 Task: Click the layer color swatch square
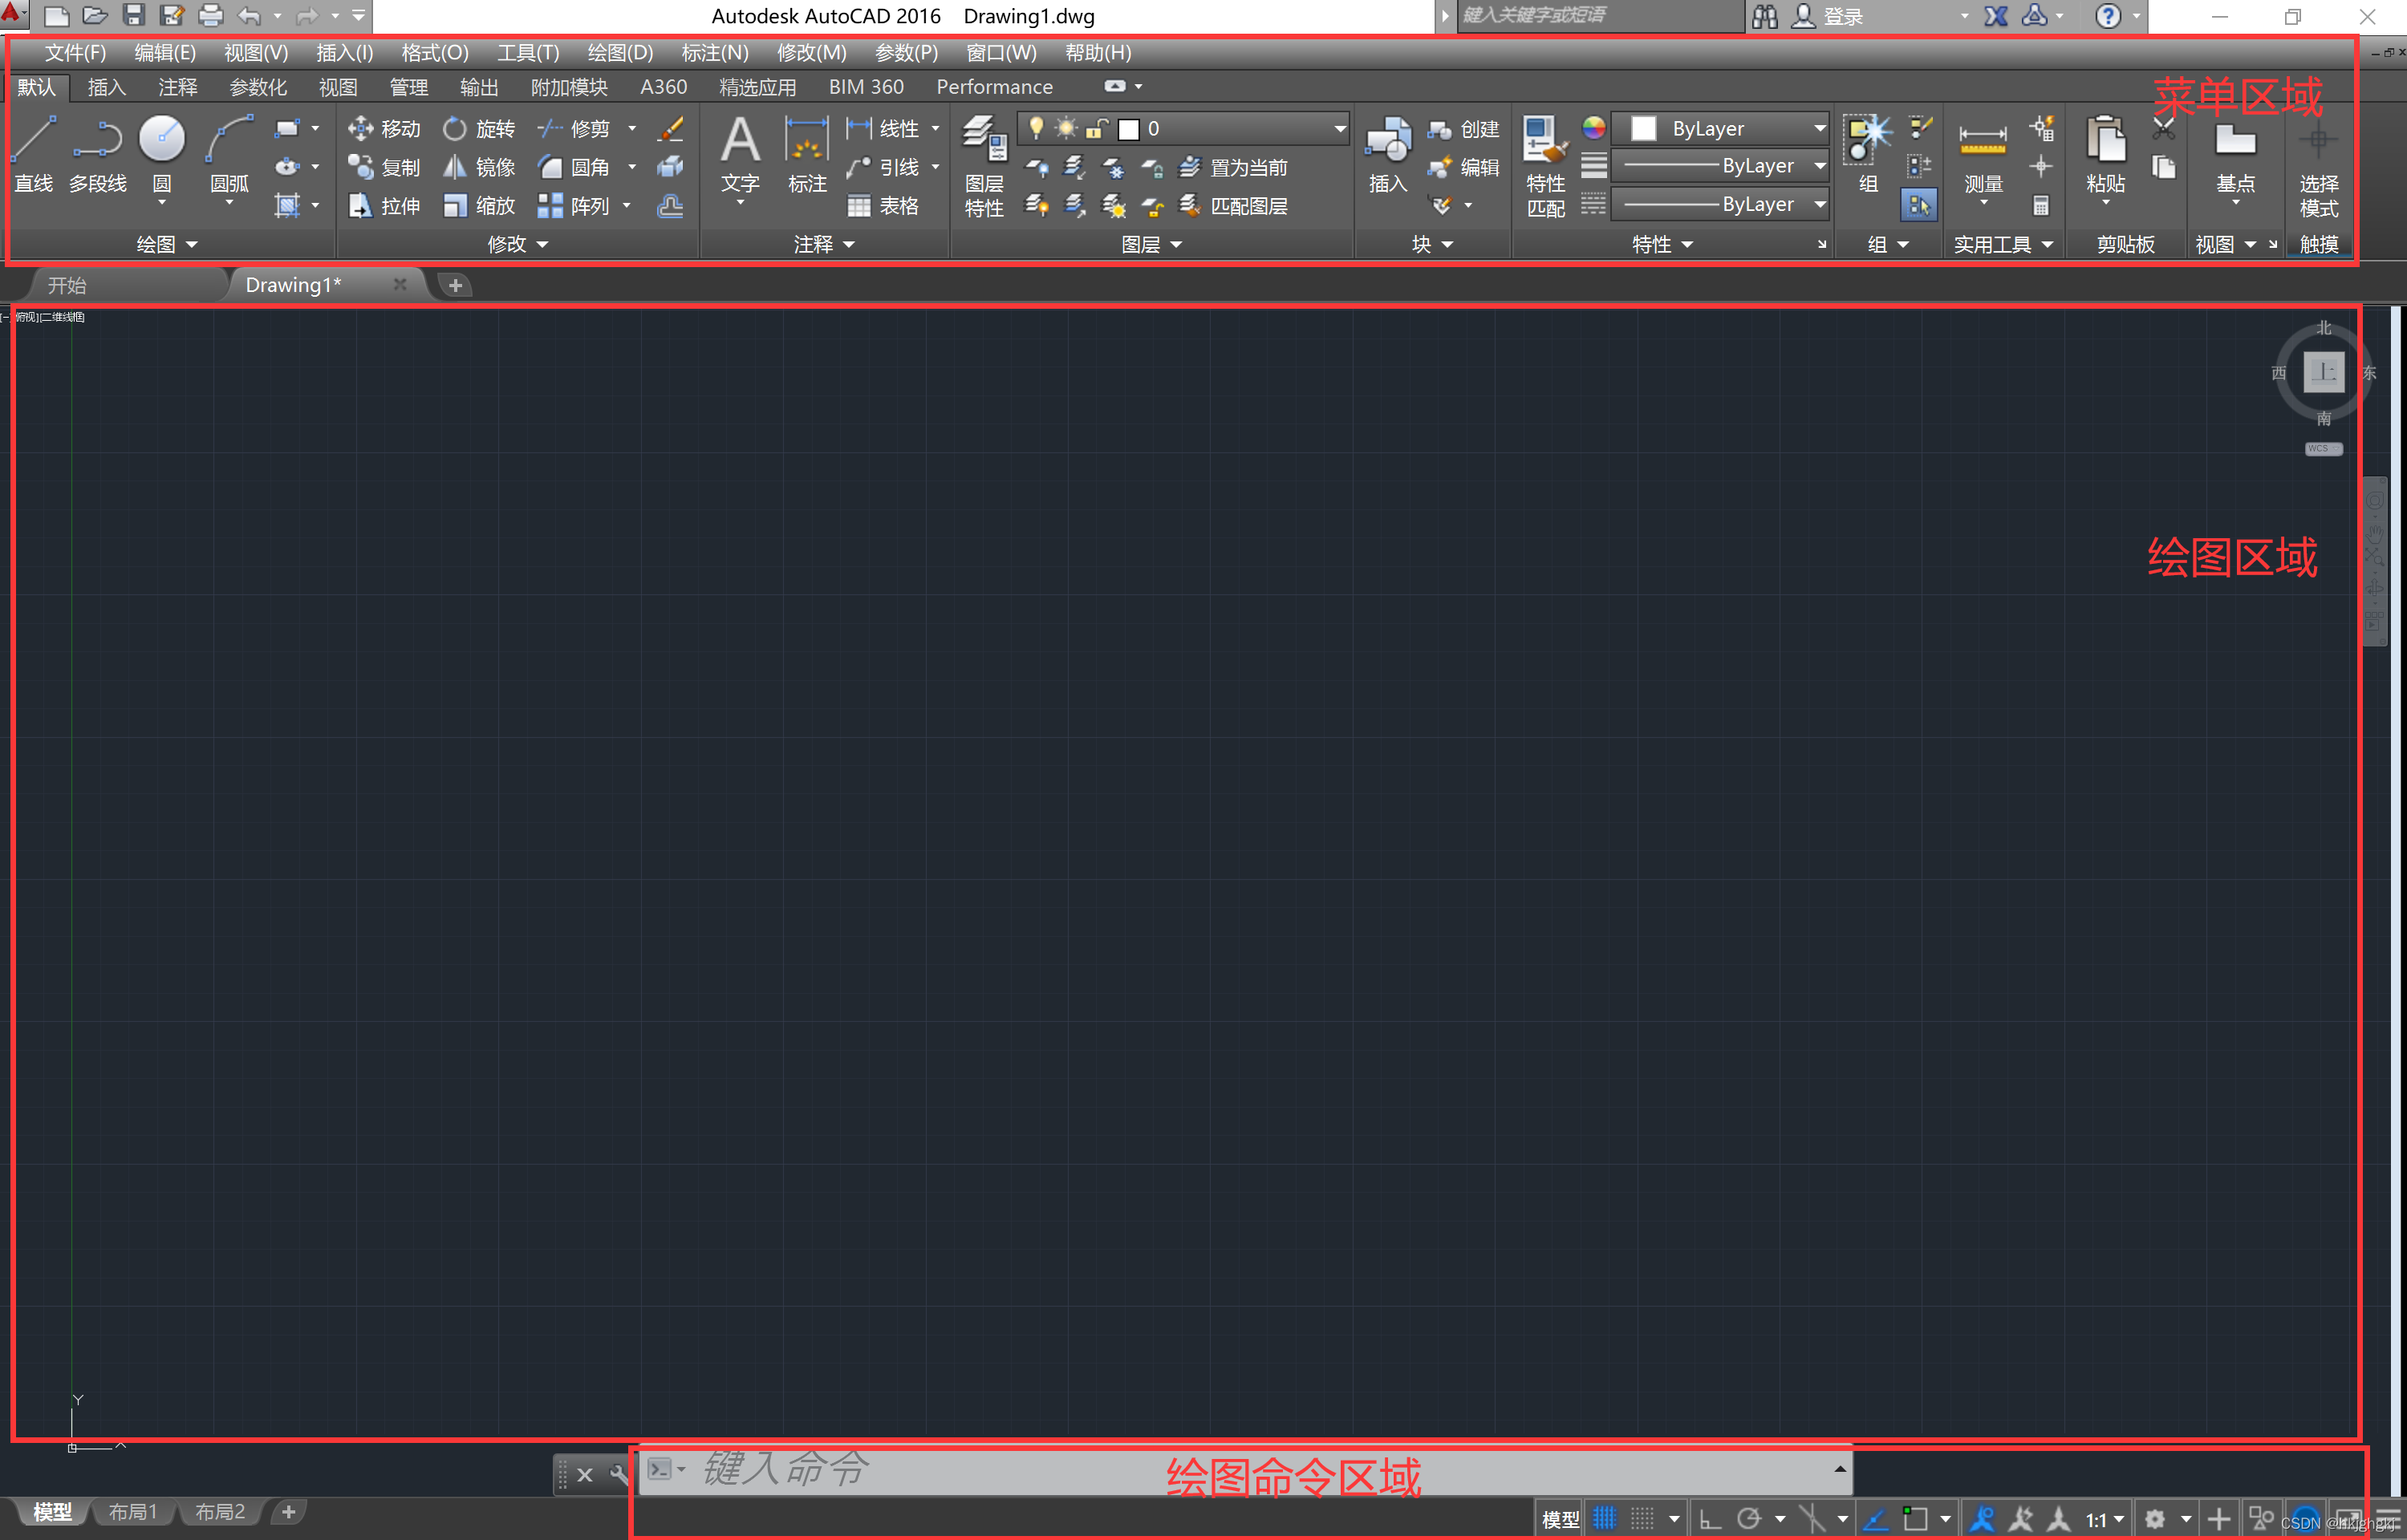1129,129
